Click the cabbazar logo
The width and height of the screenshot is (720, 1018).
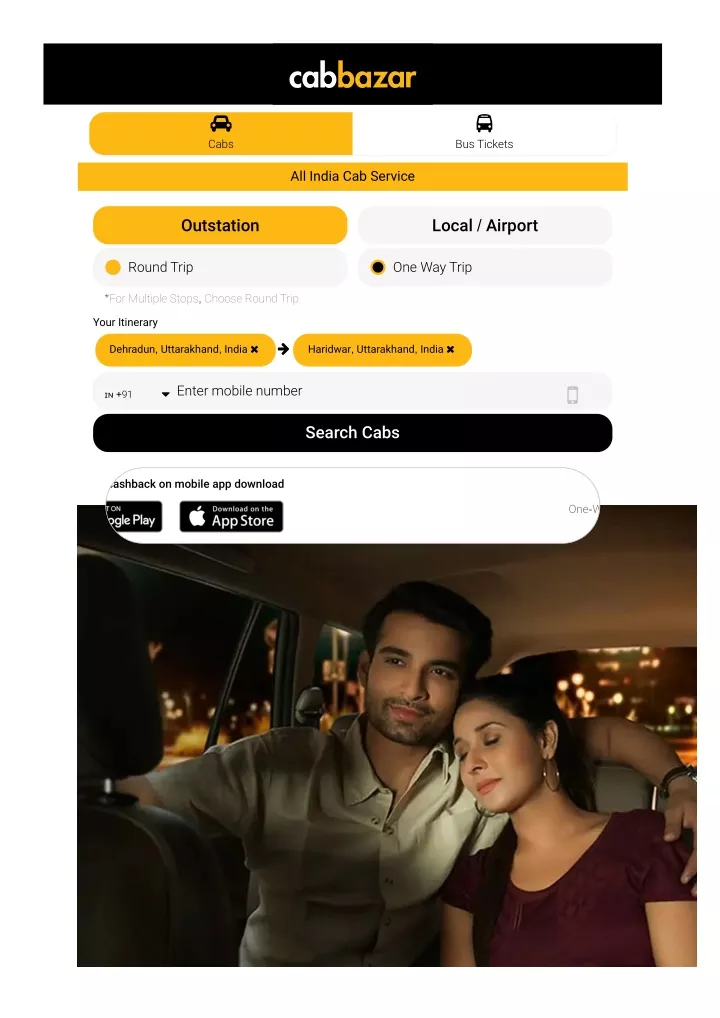pos(353,77)
